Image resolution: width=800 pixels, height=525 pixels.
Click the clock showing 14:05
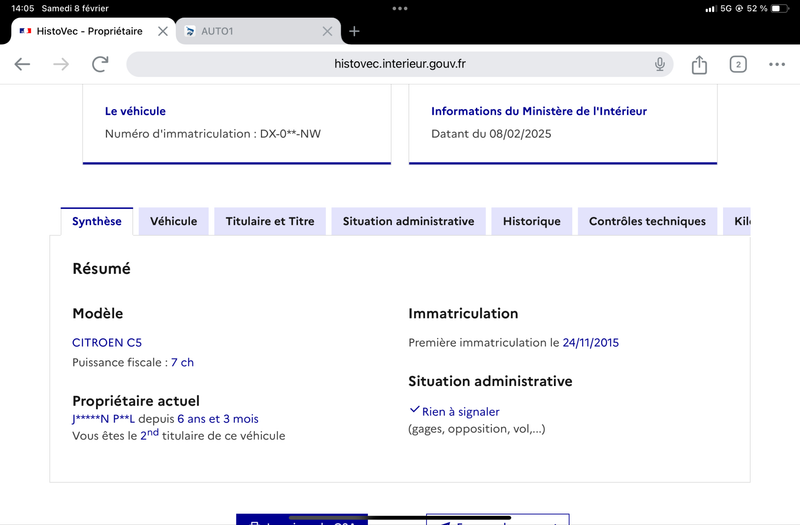pyautogui.click(x=22, y=8)
